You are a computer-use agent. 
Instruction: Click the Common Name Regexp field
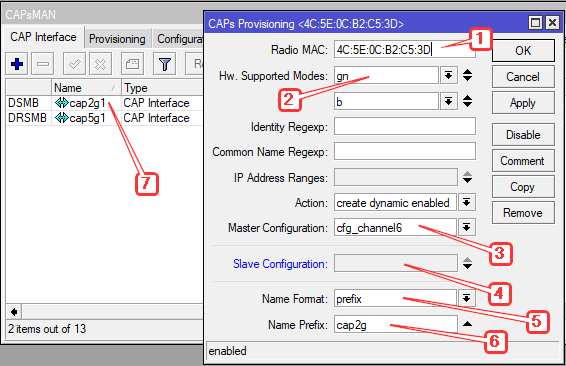tap(405, 151)
